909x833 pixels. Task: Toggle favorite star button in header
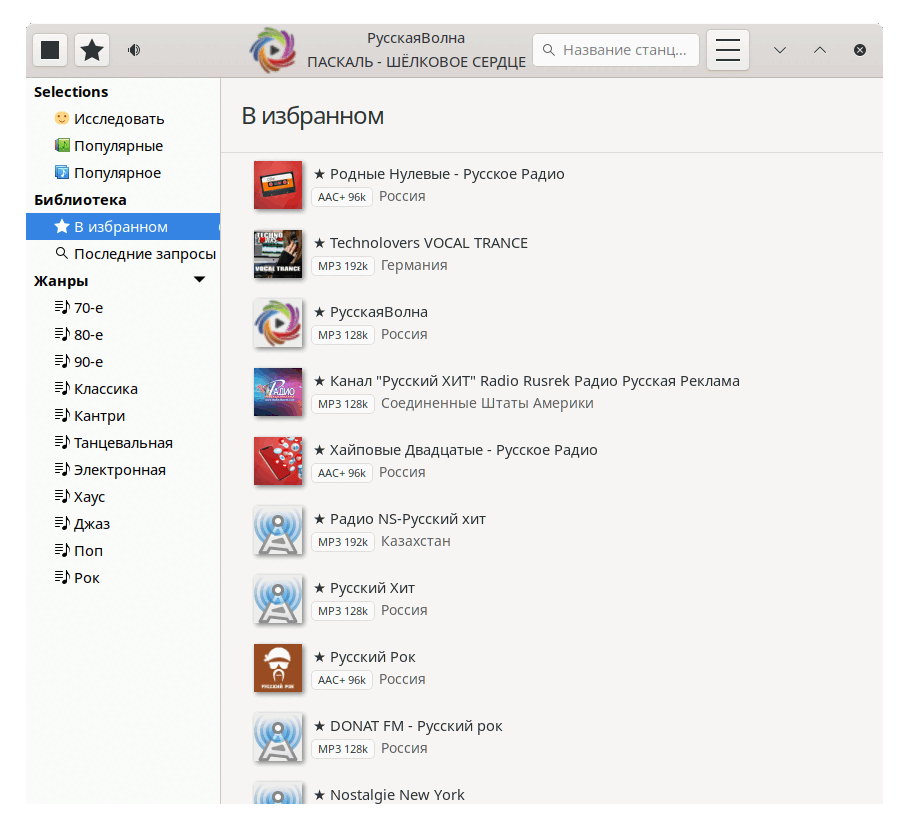click(x=92, y=50)
